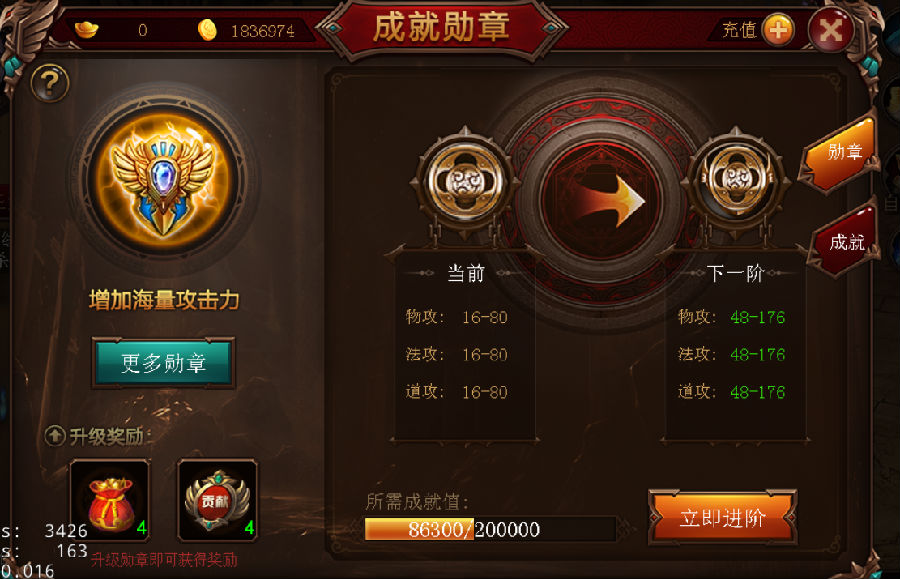Open the help question mark icon
This screenshot has height=579, width=900.
click(50, 84)
